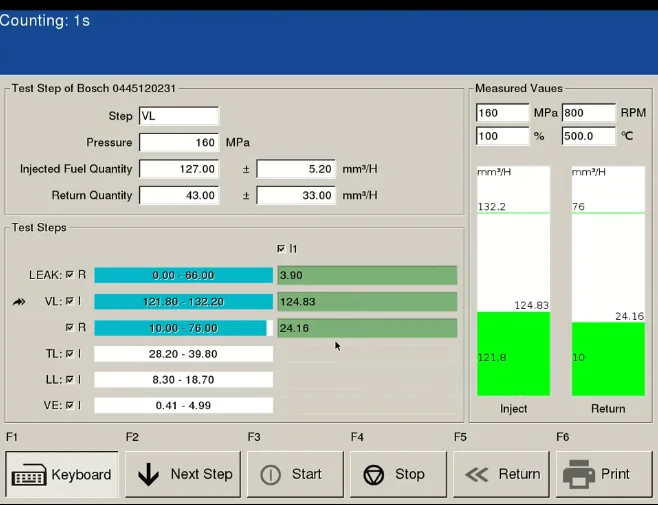Click the Next Step button
Viewport: 658px width, 505px height.
pyautogui.click(x=183, y=474)
